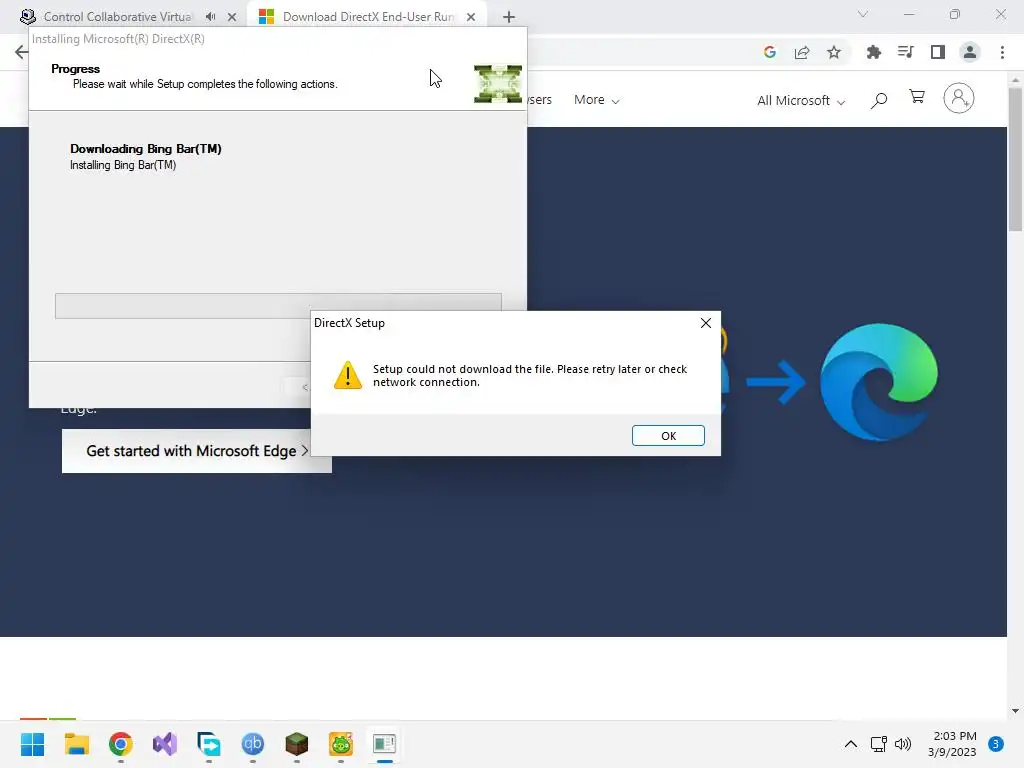Open the tab search chevron

863,14
